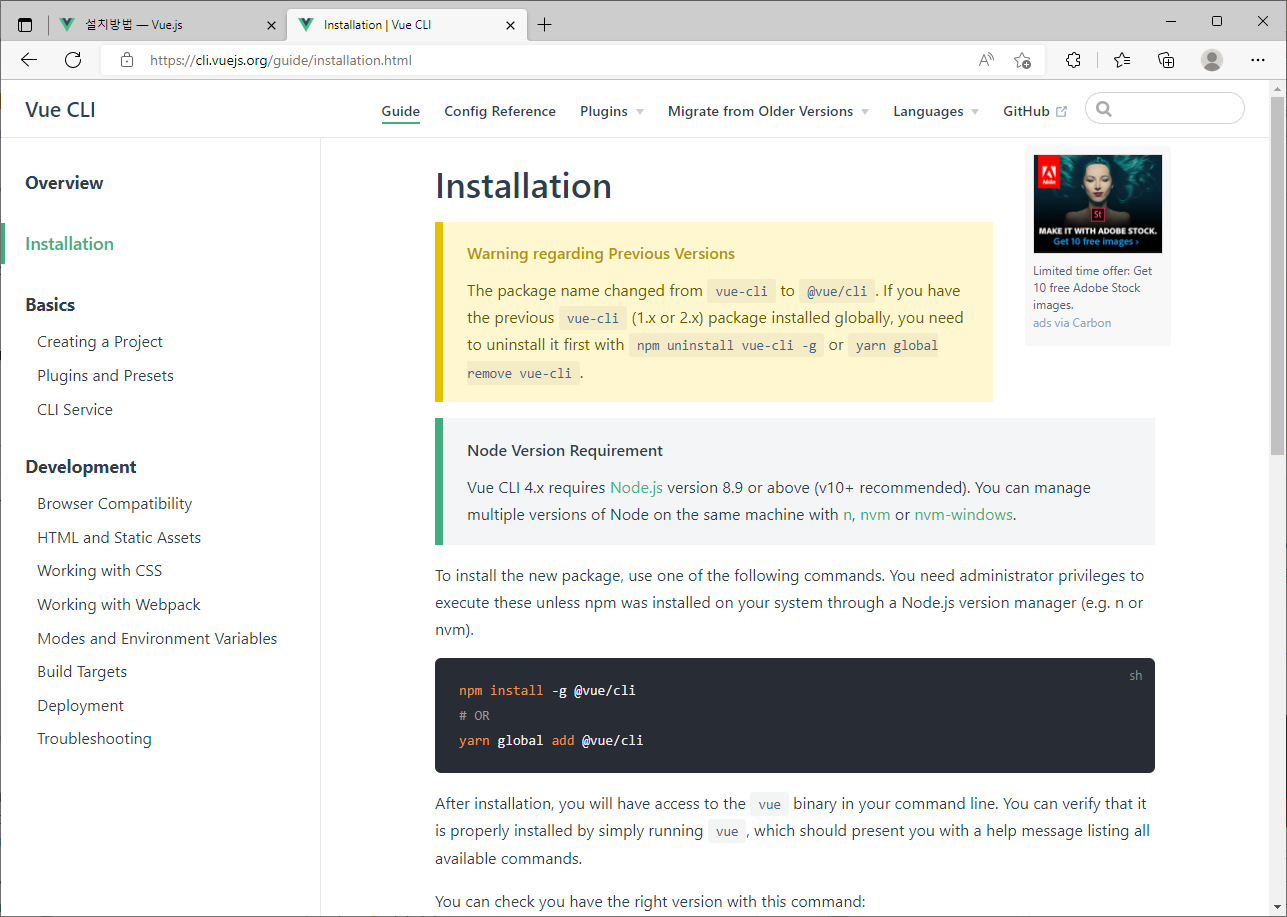Open Working with Webpack link
Screen dimensions: 1287x917
point(119,604)
